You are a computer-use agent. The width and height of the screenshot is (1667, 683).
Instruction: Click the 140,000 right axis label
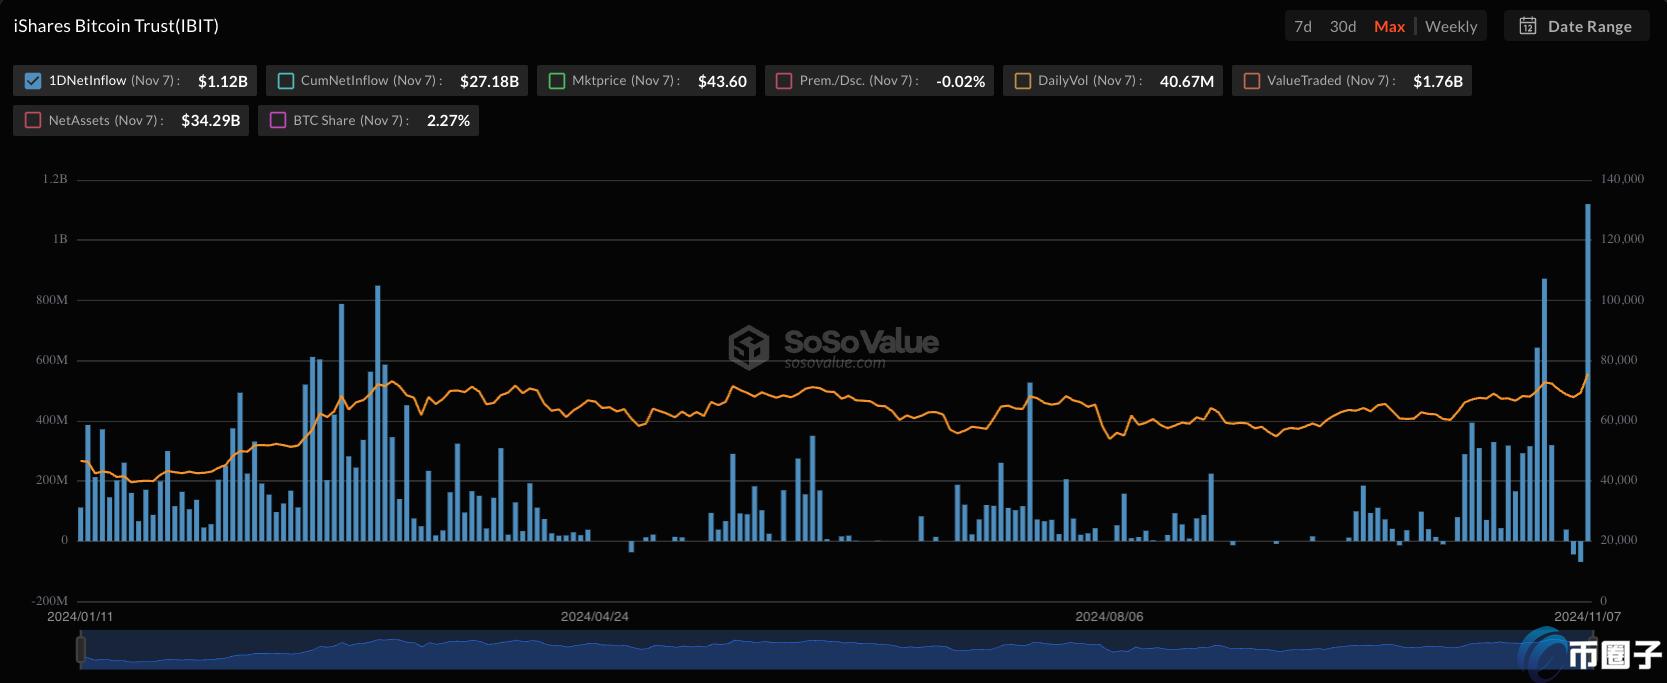pos(1622,179)
